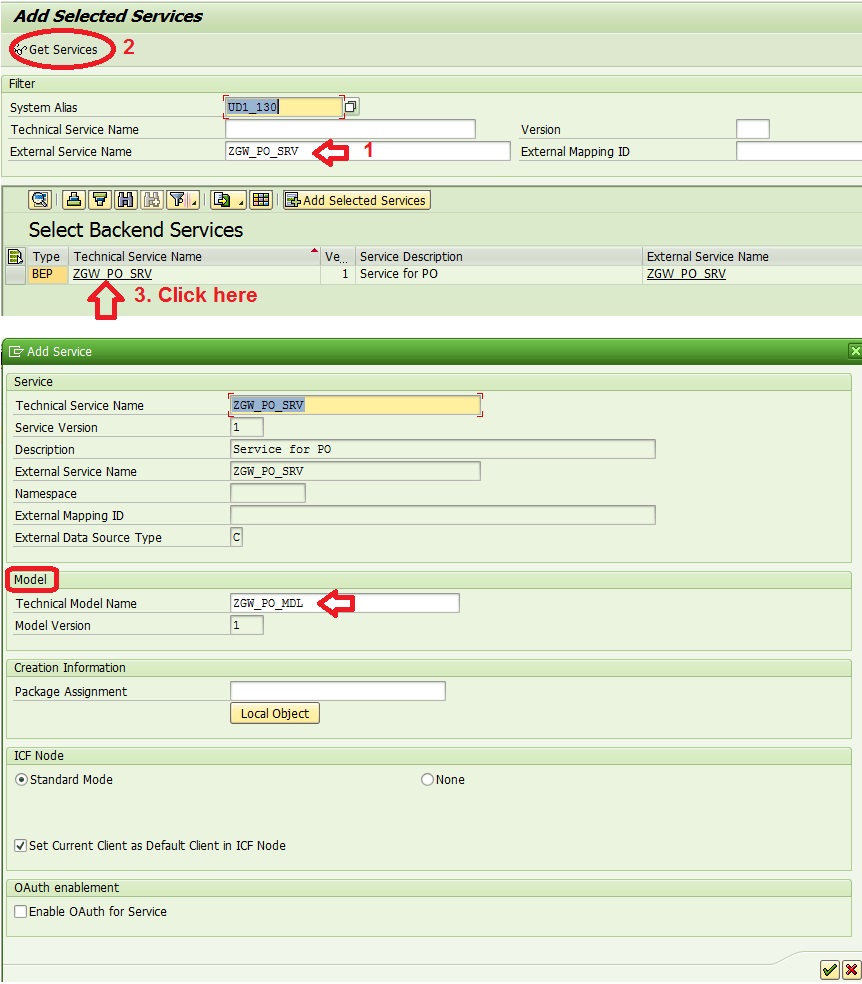Toggle Set Current Client as Default Client checkbox

pyautogui.click(x=21, y=845)
